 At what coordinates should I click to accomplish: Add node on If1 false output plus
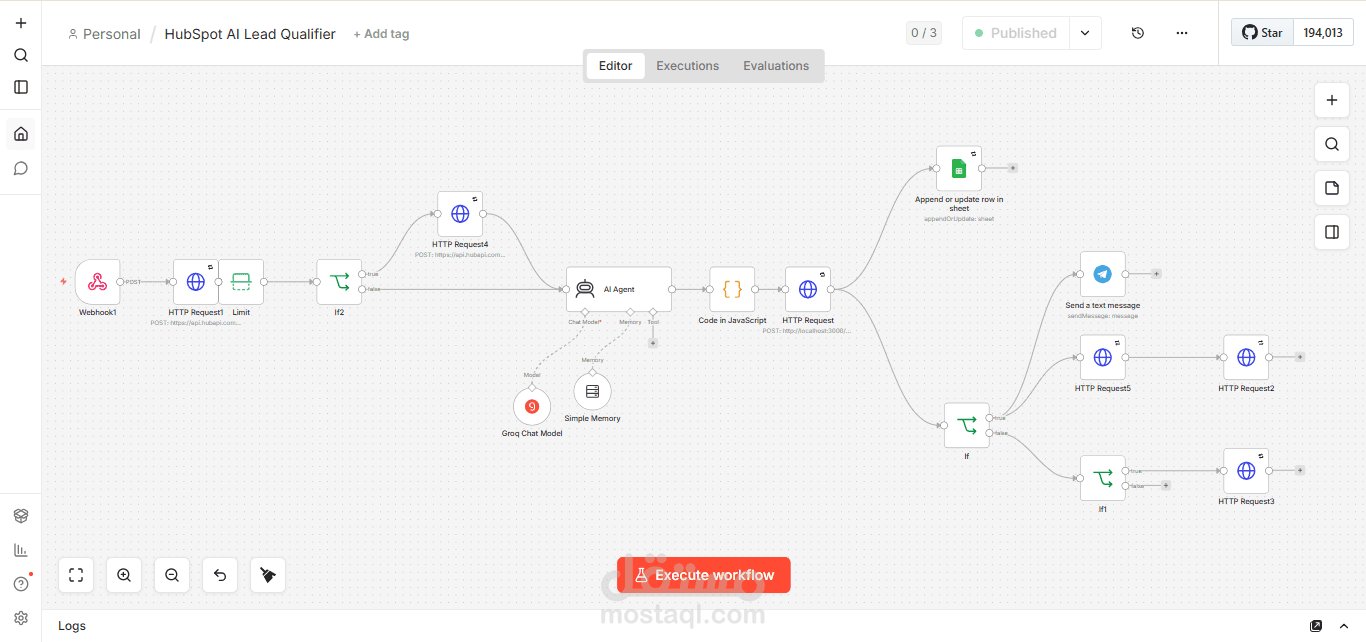(x=1165, y=485)
